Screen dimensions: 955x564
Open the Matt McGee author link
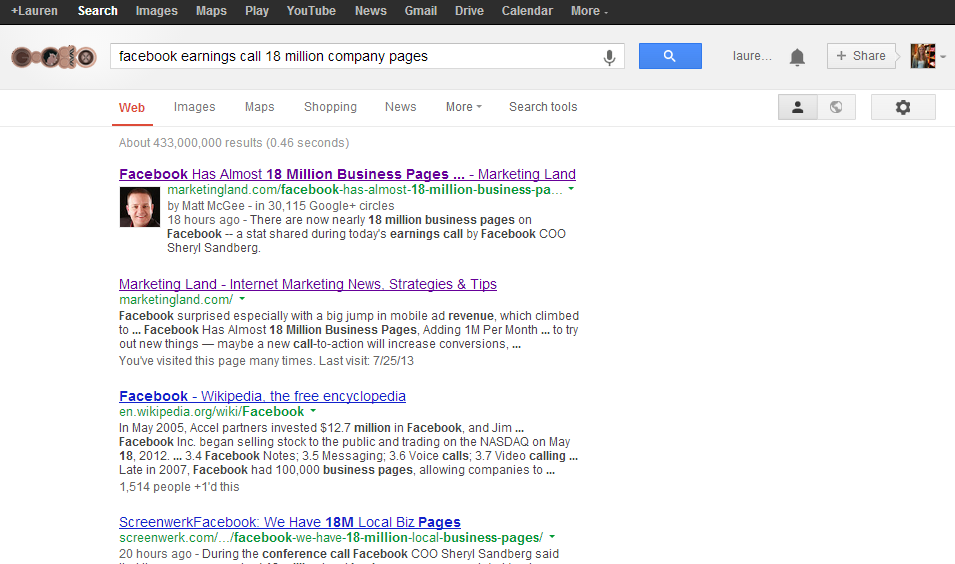(x=206, y=206)
